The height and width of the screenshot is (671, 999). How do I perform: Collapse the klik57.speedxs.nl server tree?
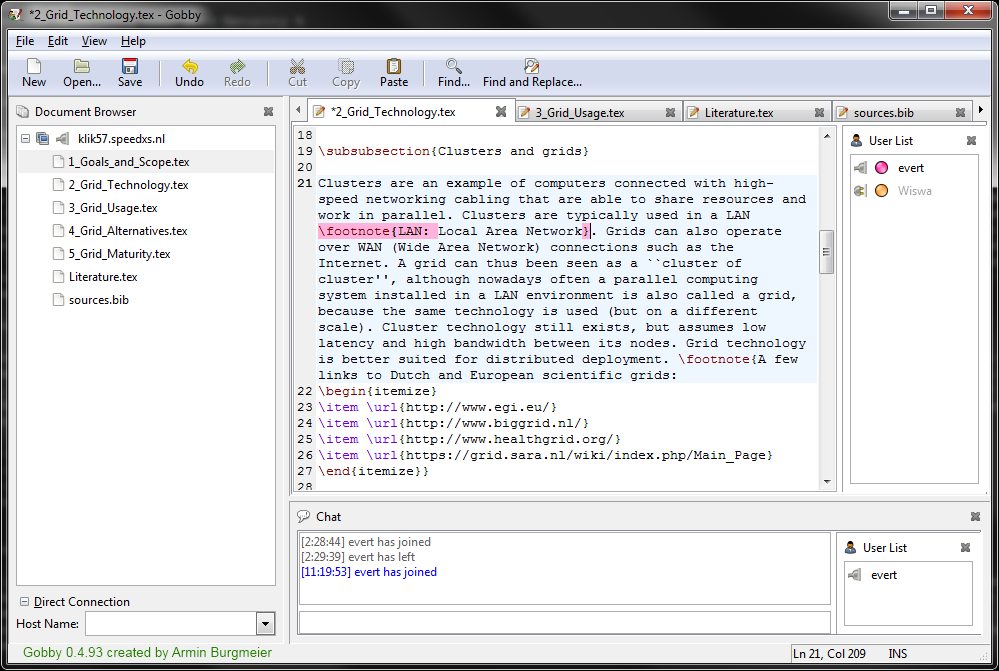[x=25, y=138]
